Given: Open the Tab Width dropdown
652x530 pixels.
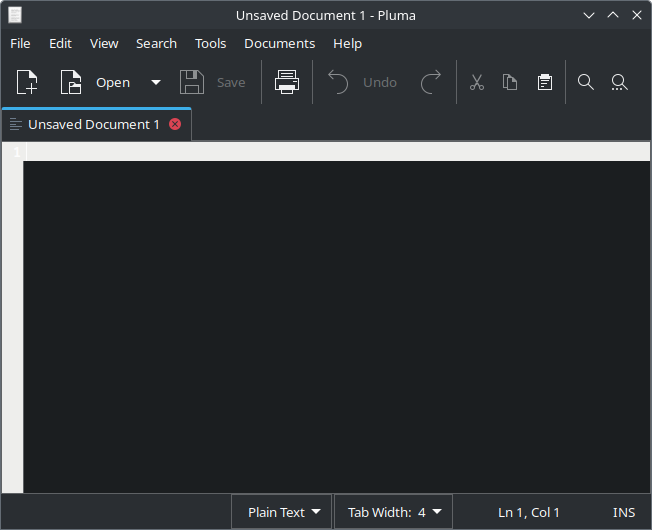Looking at the screenshot, I should point(394,512).
